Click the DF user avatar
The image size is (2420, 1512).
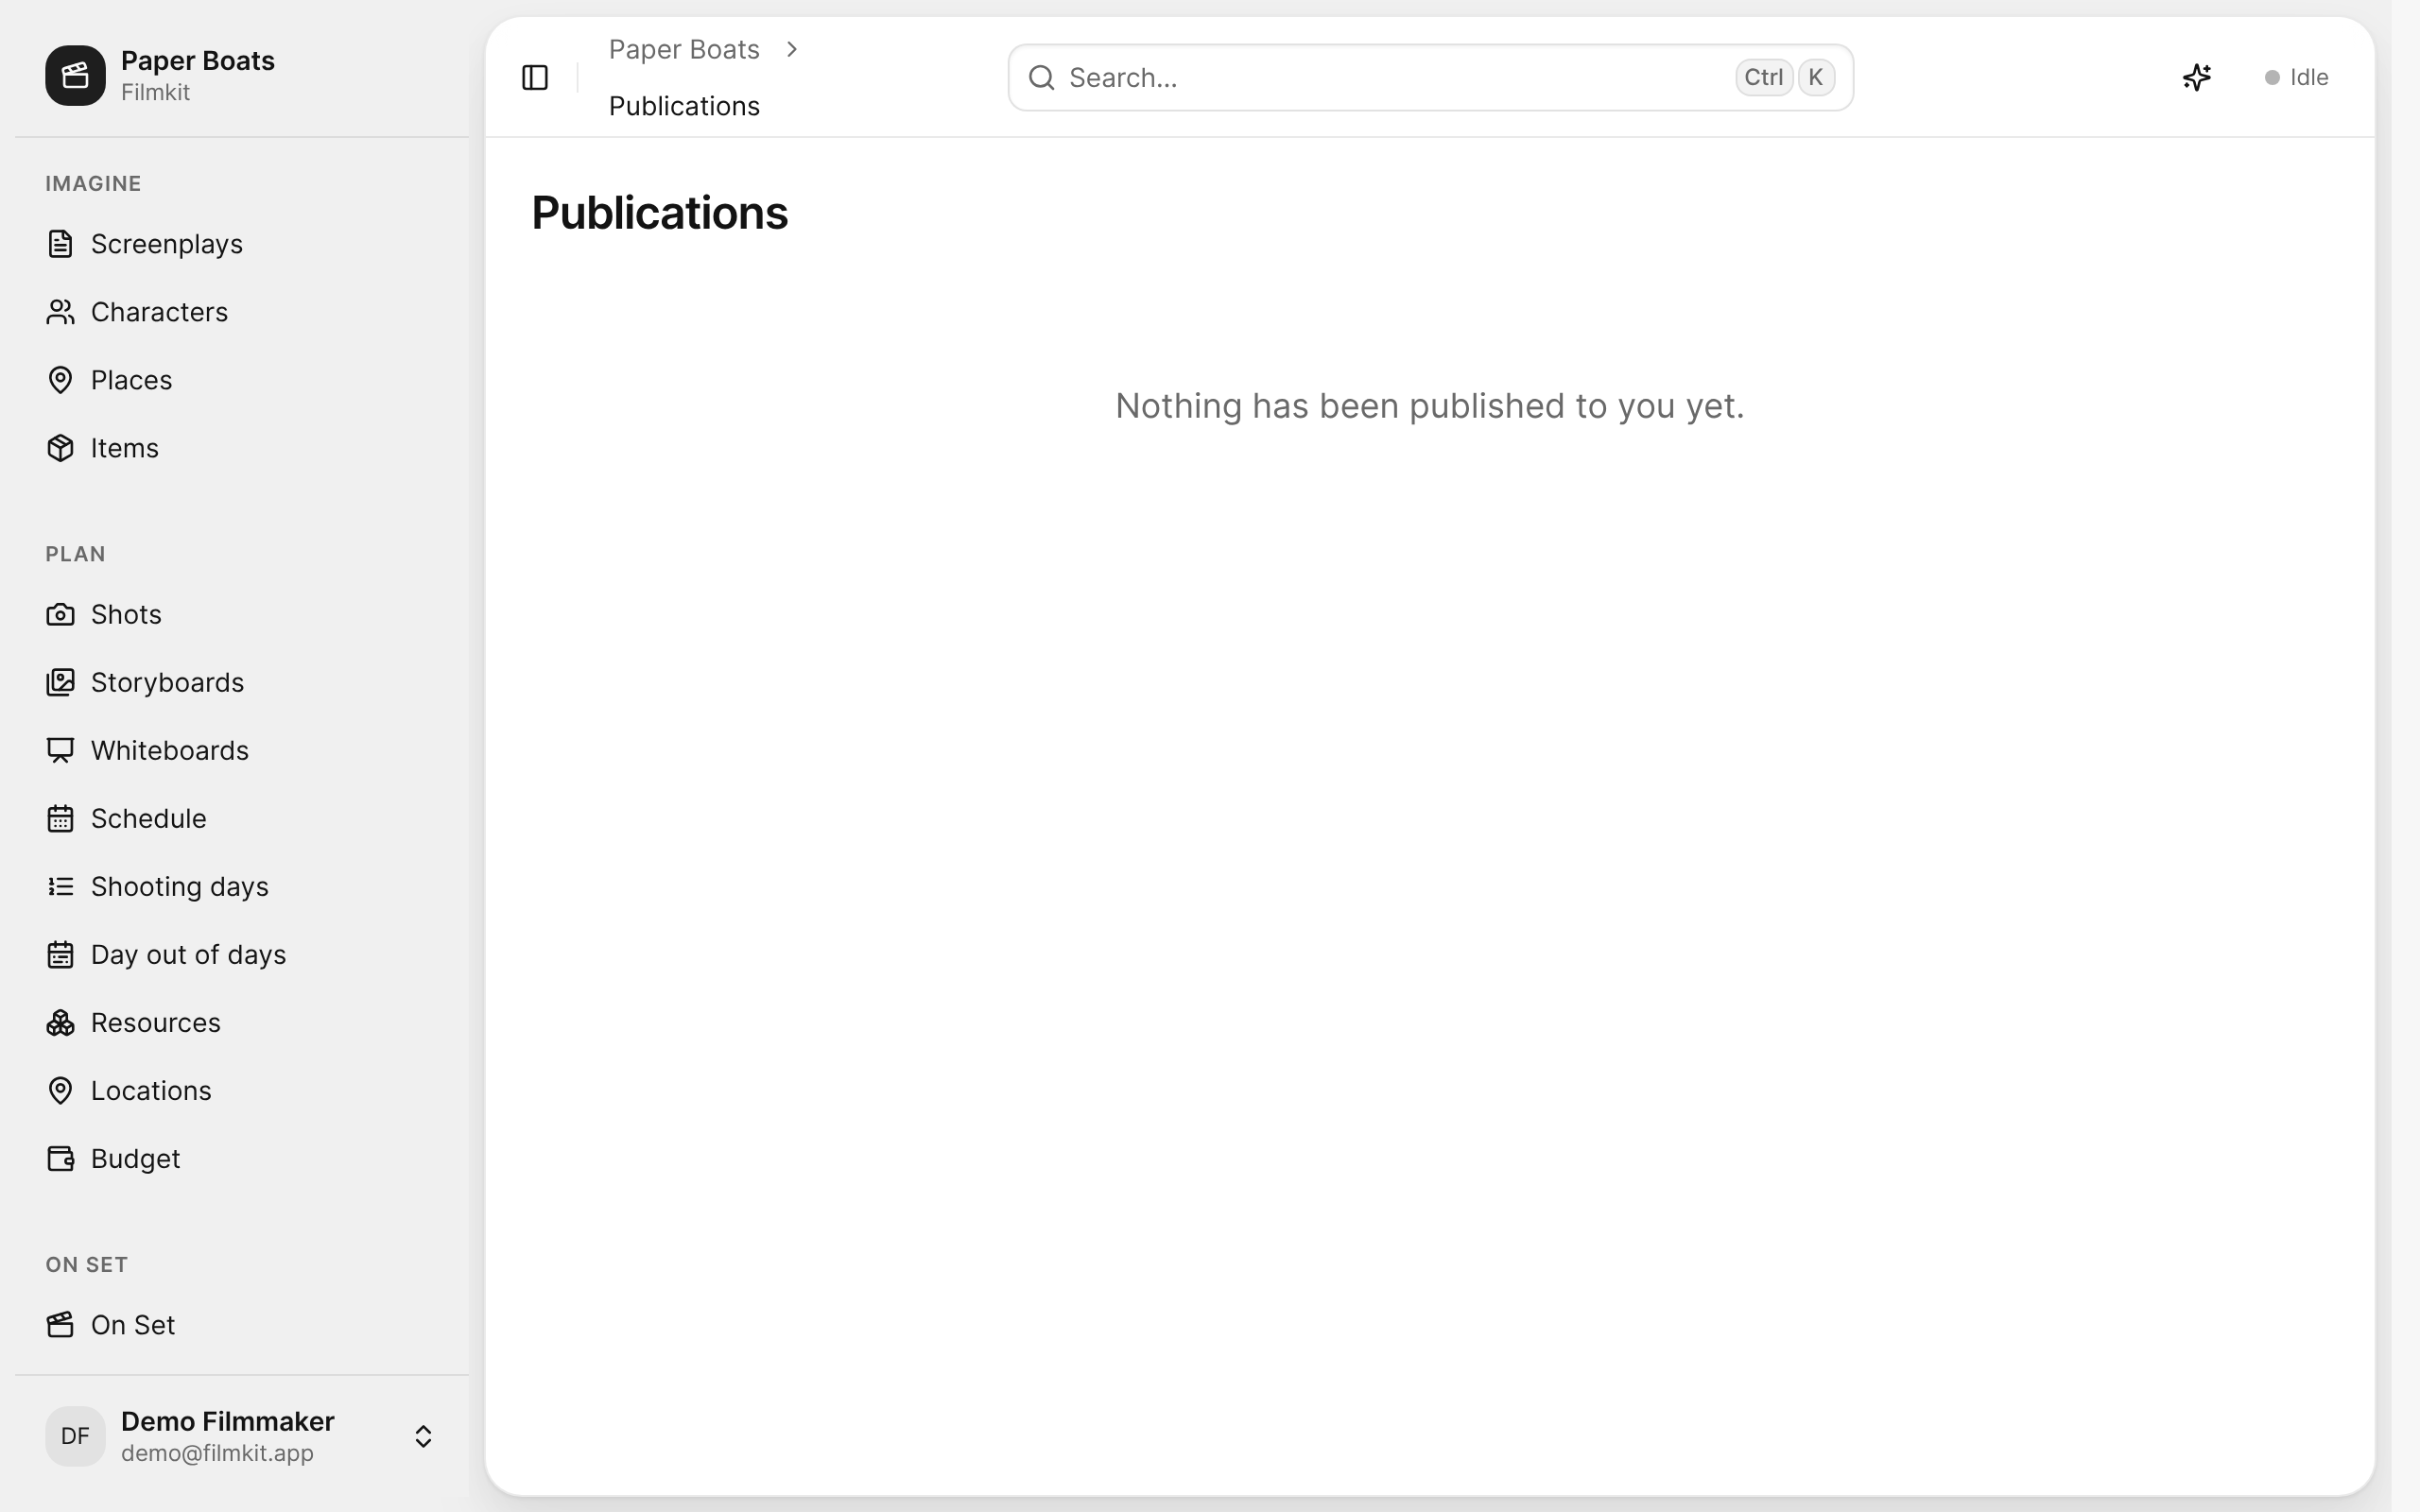[x=75, y=1436]
